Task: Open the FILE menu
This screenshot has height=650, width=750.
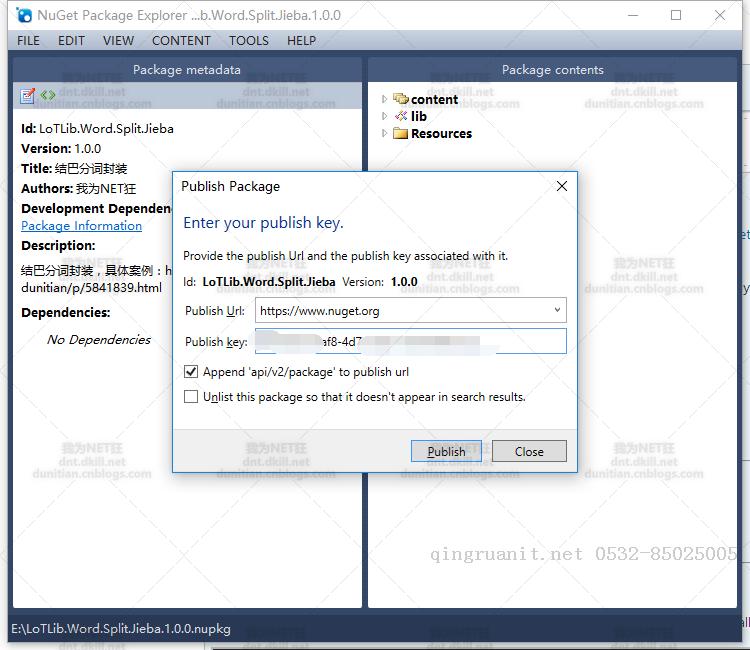Action: pos(28,41)
